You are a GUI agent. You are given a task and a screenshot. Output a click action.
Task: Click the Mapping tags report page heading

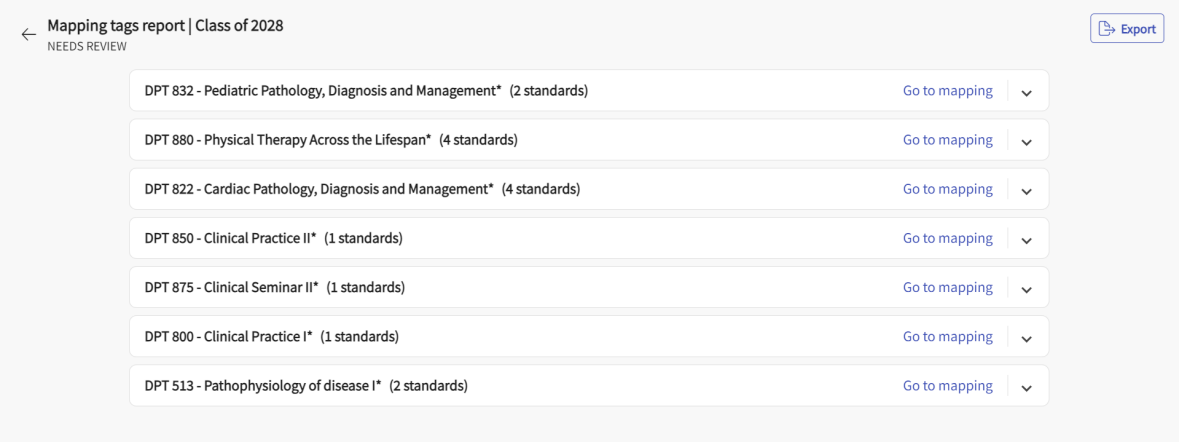165,26
